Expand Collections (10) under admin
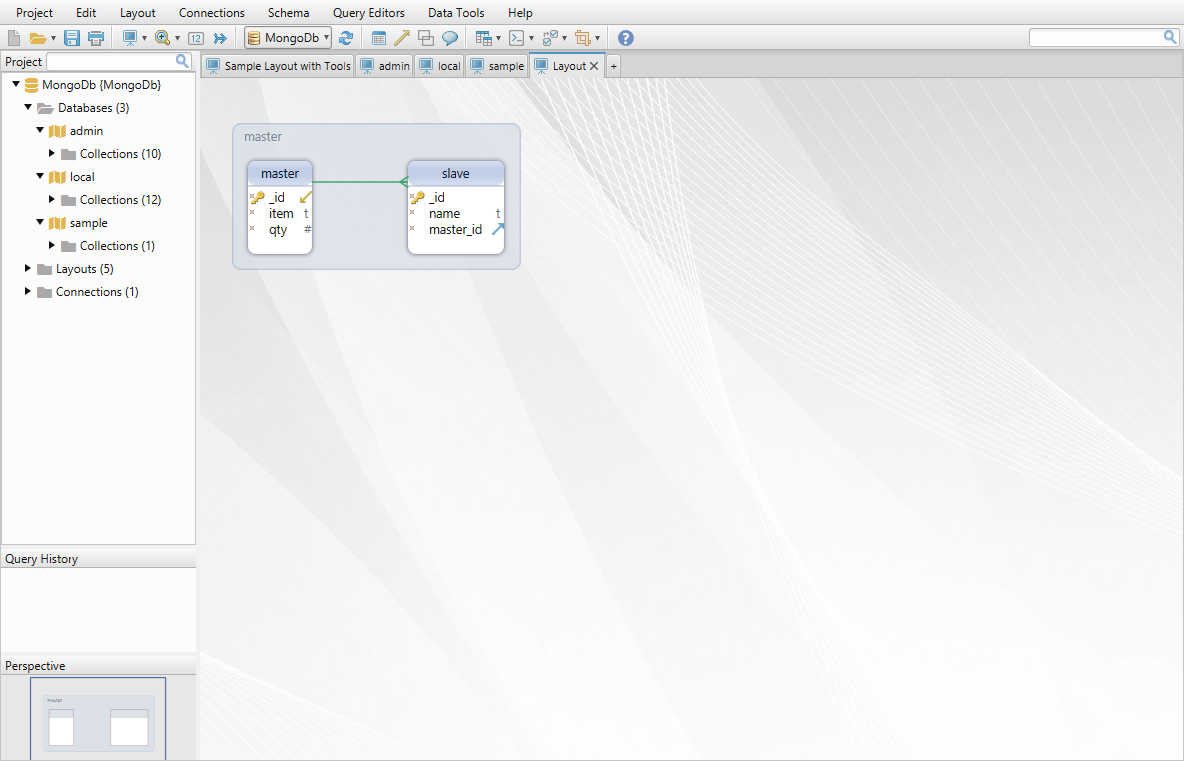Viewport: 1184px width, 761px height. (x=51, y=153)
